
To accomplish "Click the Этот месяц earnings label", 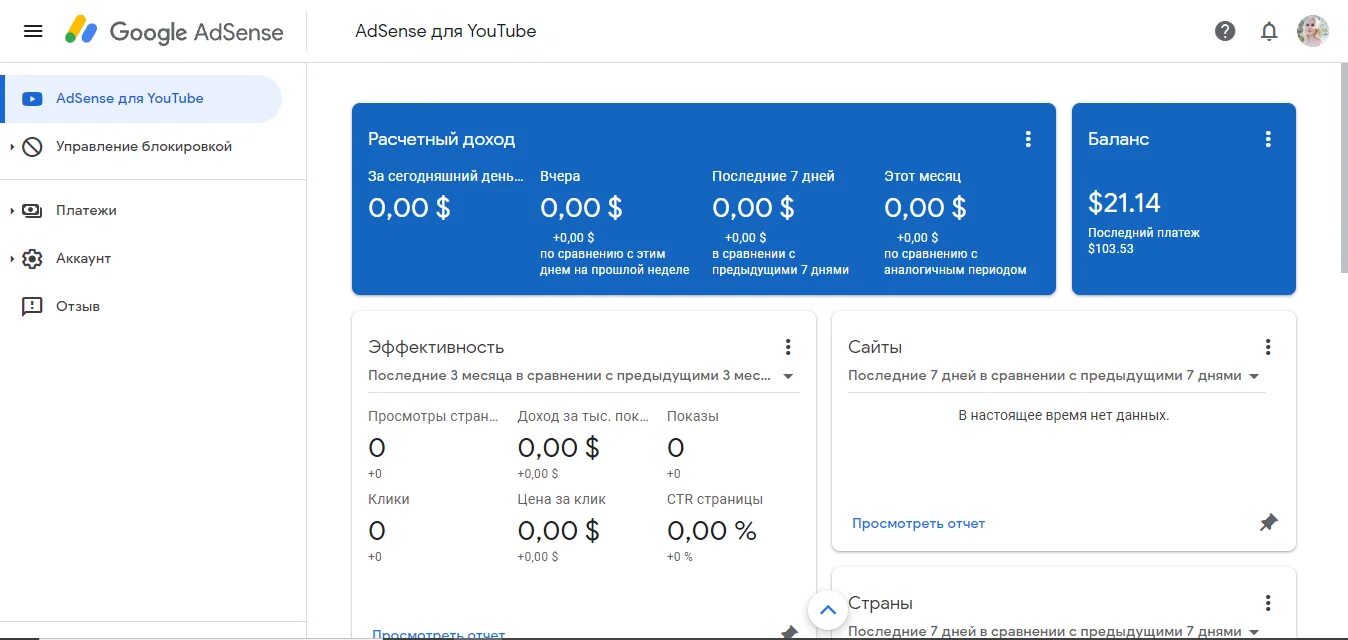I will 922,176.
